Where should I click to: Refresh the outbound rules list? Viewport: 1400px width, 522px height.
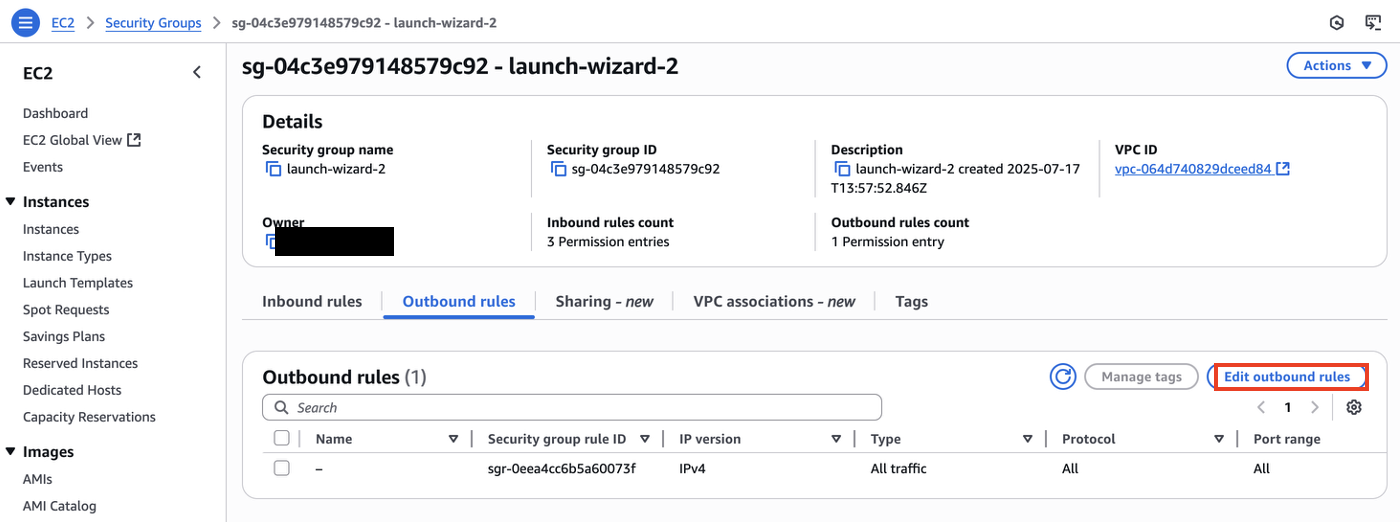click(x=1062, y=377)
